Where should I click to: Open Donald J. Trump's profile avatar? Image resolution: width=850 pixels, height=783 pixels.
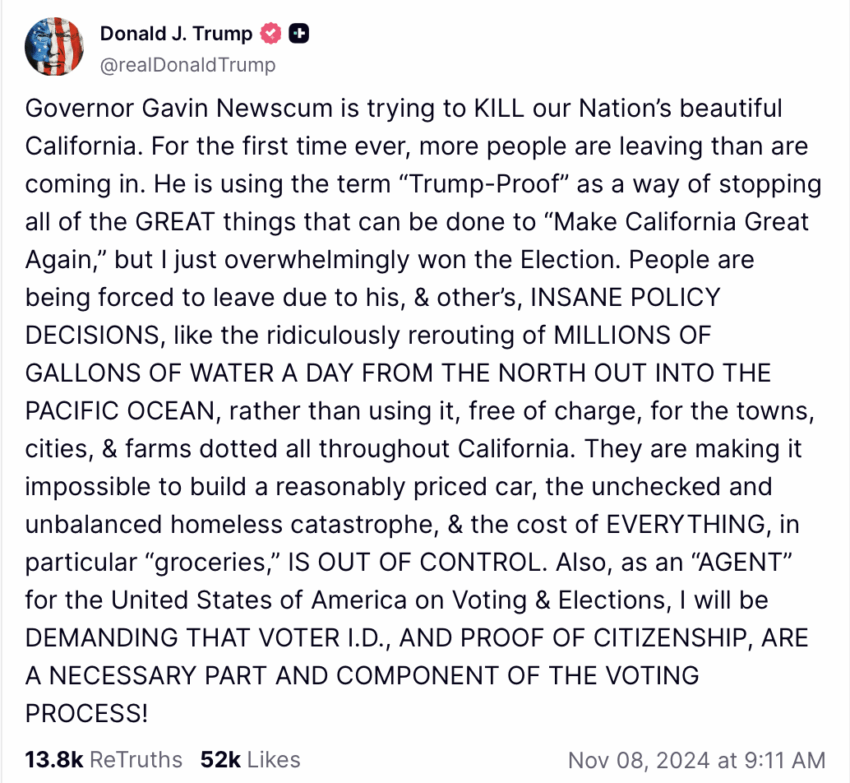click(54, 46)
